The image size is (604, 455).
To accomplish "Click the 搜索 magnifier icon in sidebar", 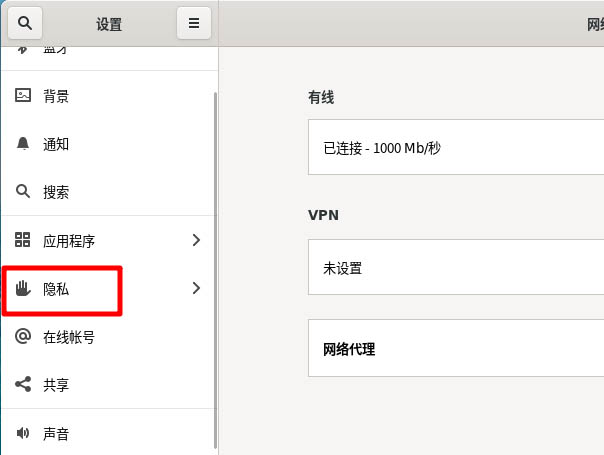I will click(24, 192).
